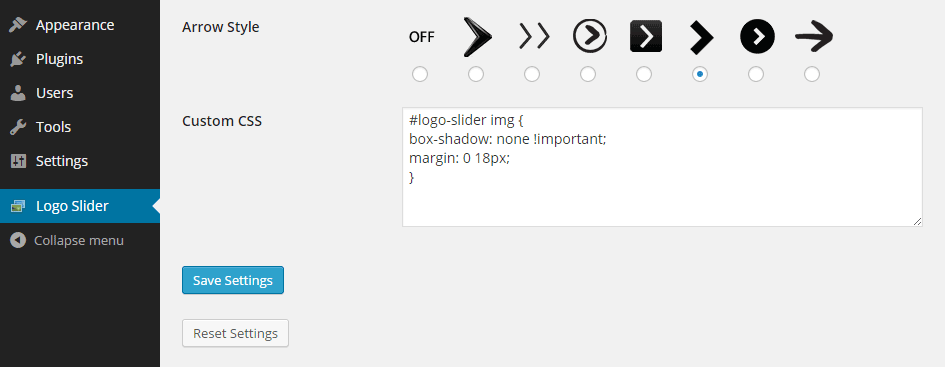Click the Users person icon
This screenshot has height=367, width=945.
[x=19, y=93]
